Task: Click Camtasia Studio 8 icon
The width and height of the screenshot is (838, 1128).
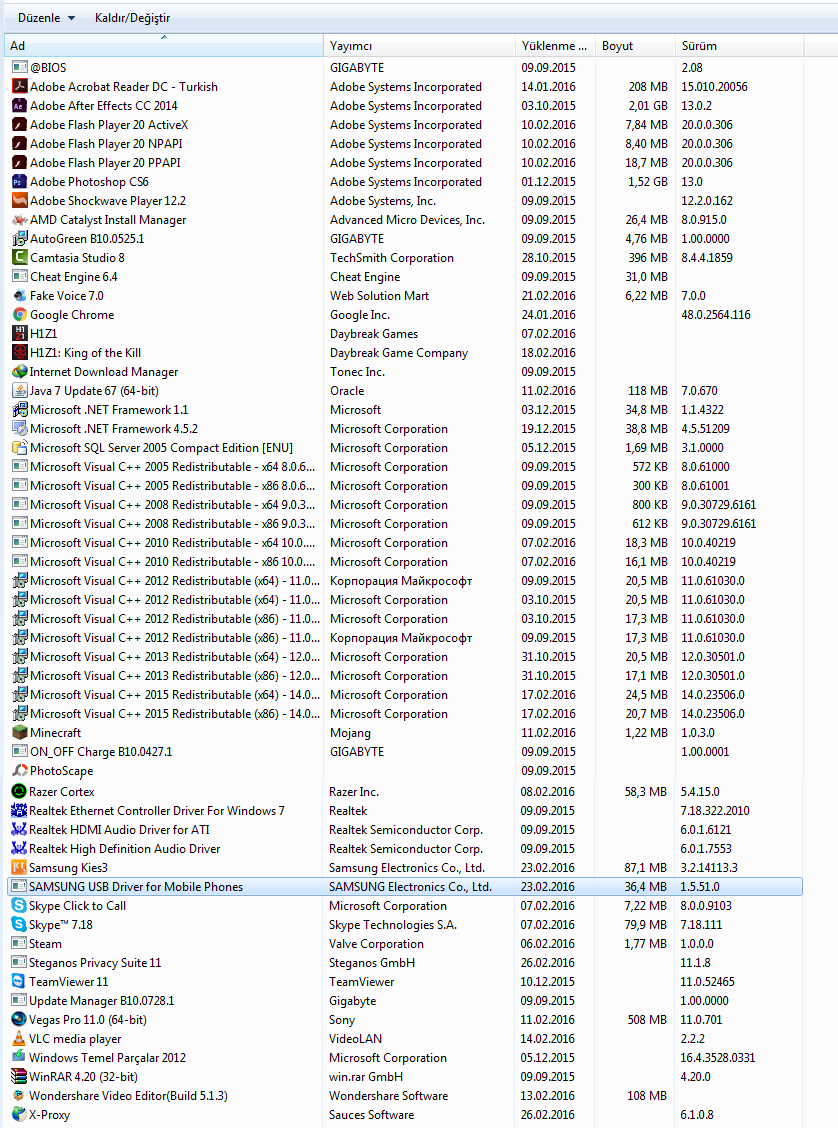Action: click(19, 258)
